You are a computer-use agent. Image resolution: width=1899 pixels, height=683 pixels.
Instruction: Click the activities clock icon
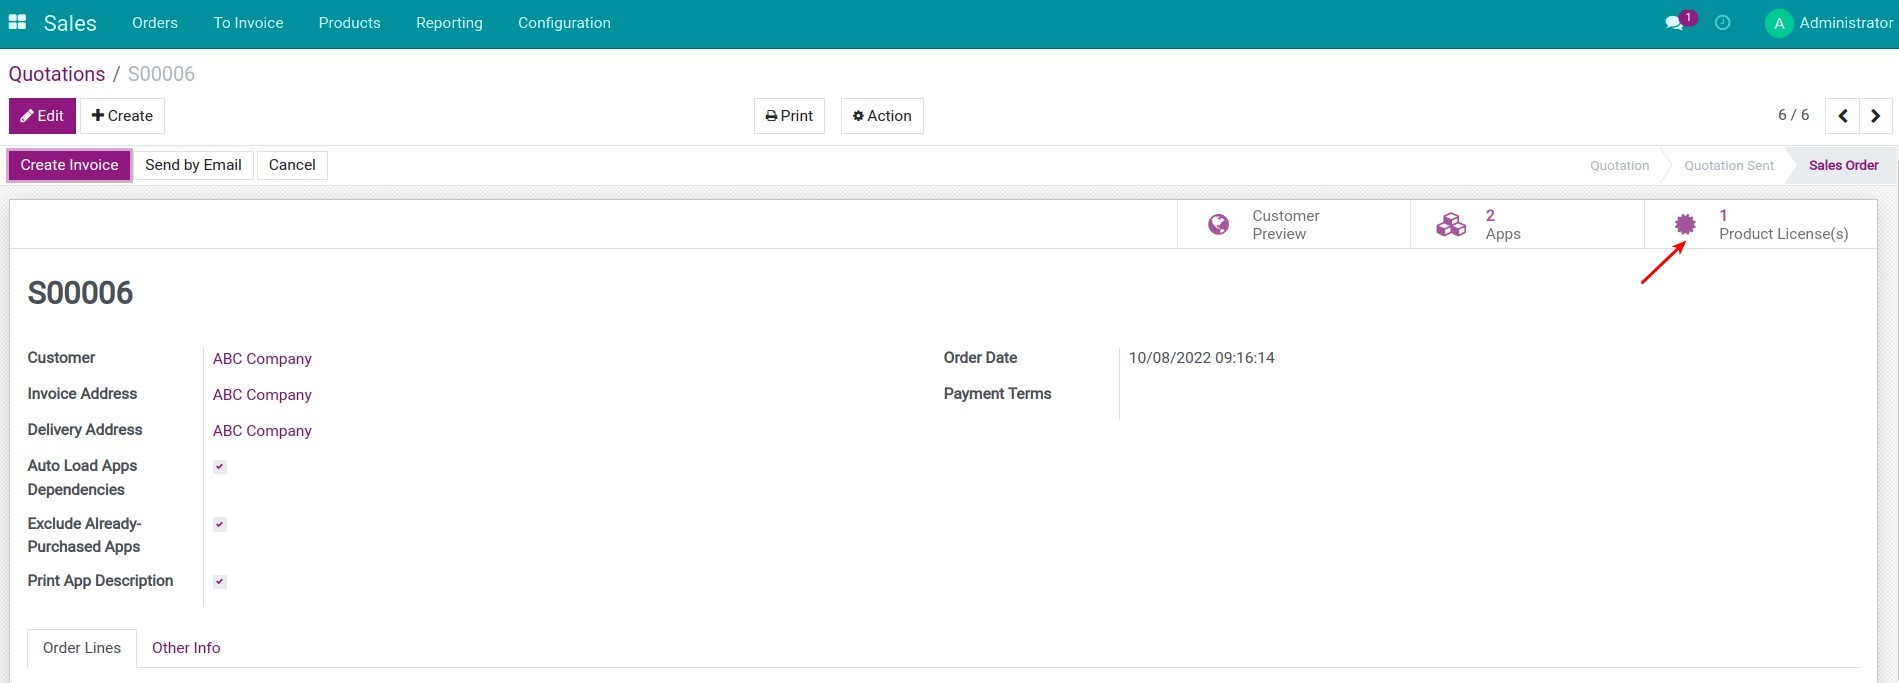coord(1722,23)
